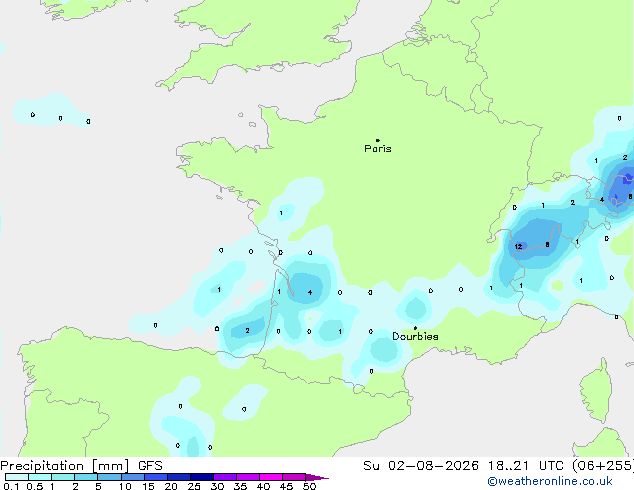Click legend scale label 0.1
The width and height of the screenshot is (634, 490).
(11, 486)
